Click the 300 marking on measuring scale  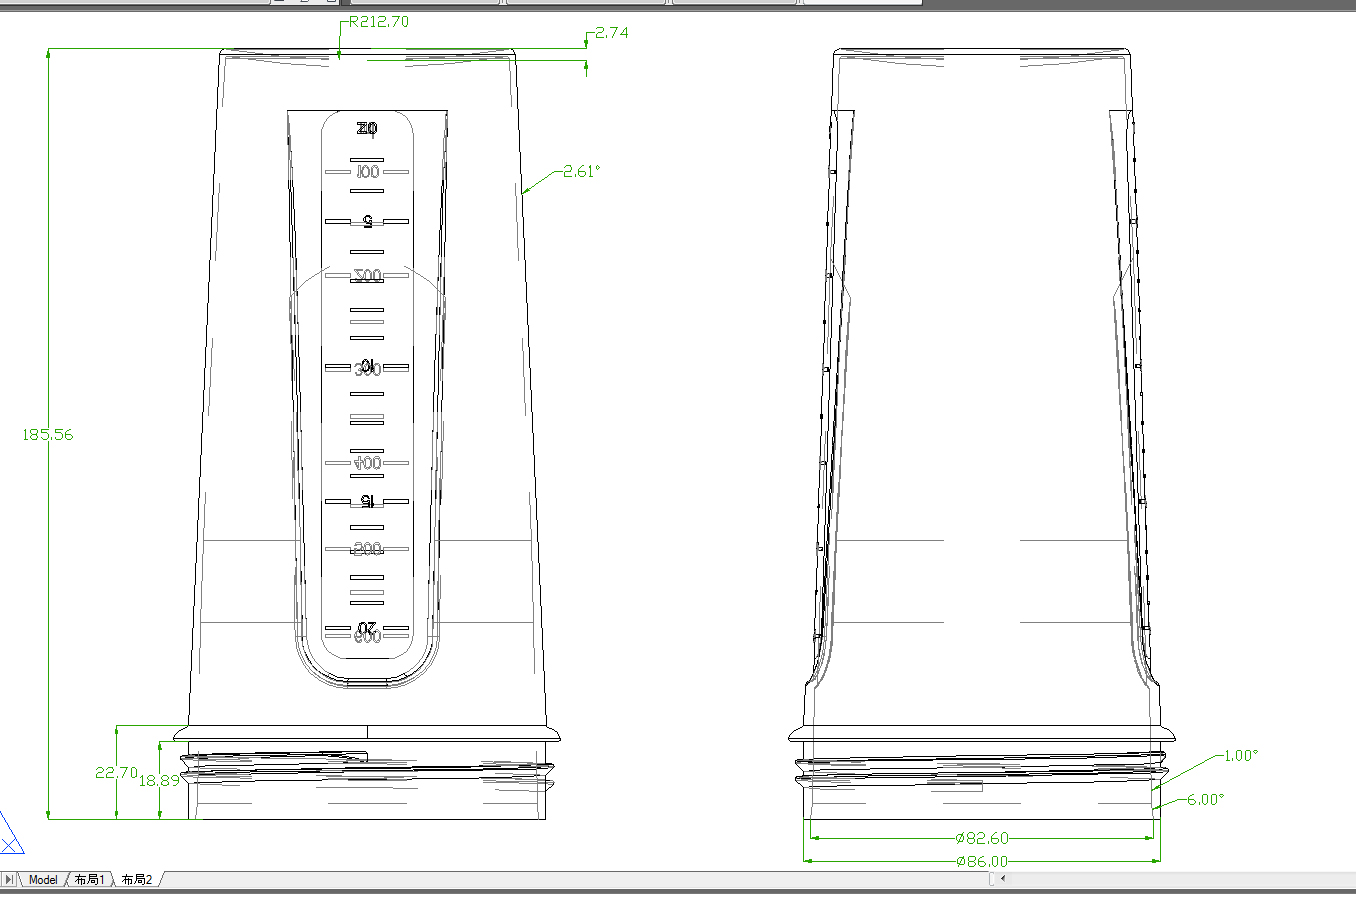(367, 369)
